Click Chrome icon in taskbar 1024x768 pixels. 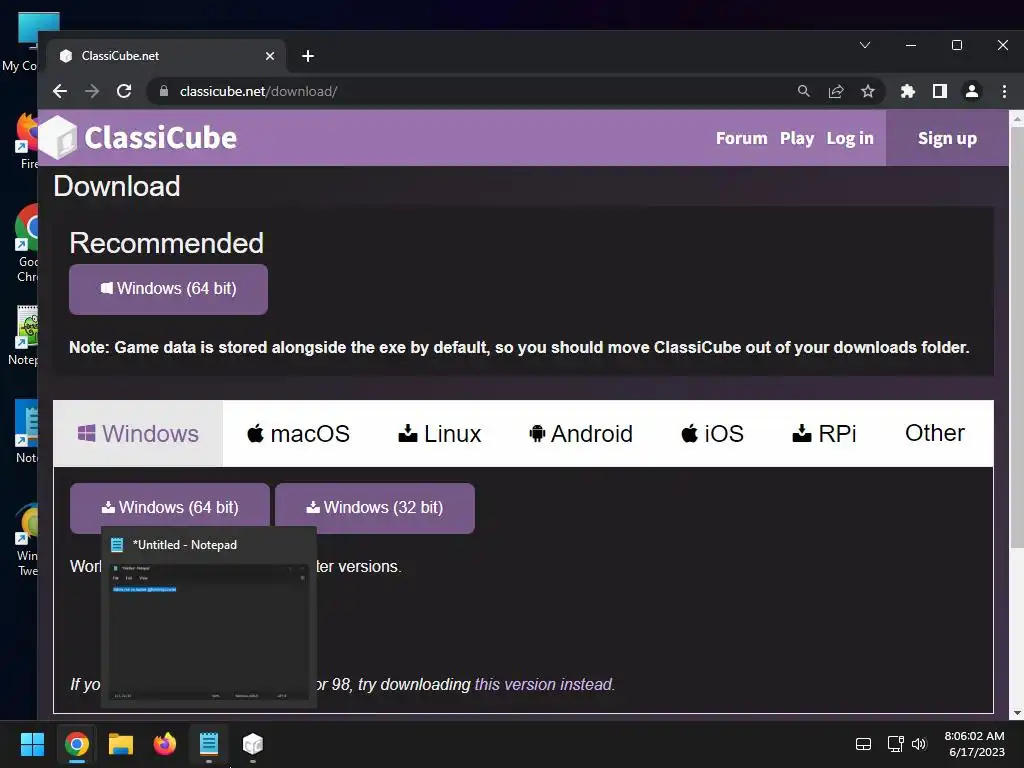click(x=76, y=744)
